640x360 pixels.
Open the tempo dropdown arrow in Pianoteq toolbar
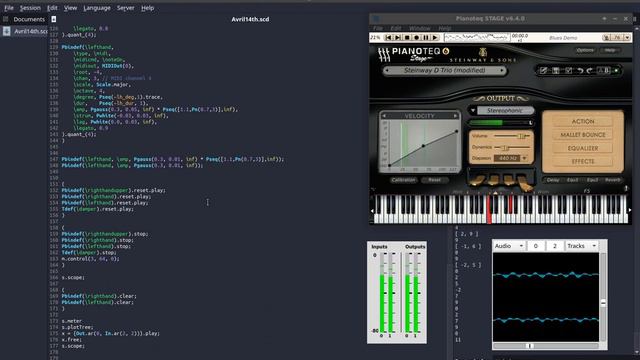tap(627, 38)
